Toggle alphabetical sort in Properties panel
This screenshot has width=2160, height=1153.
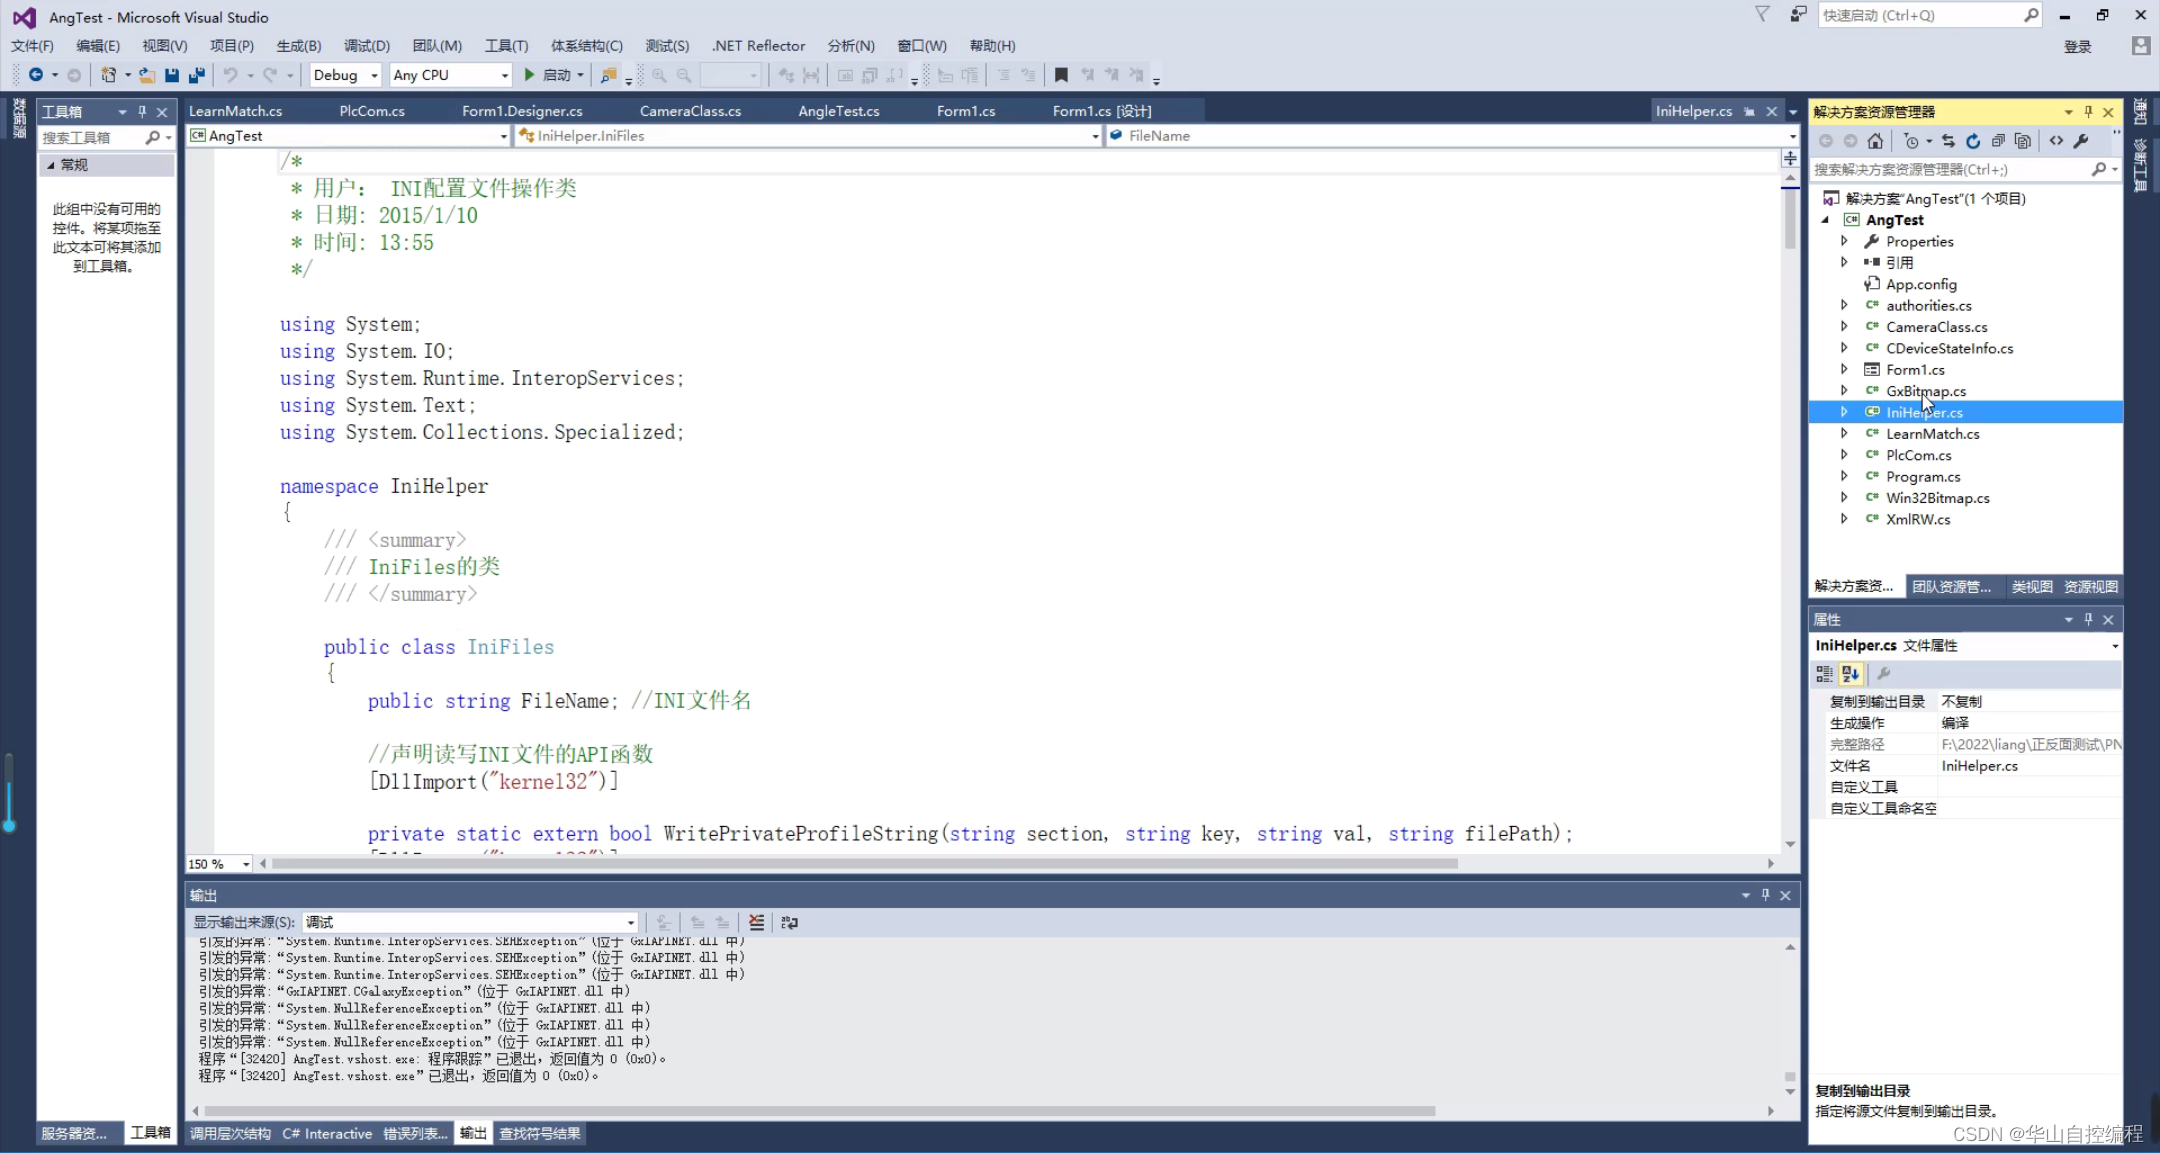(x=1850, y=674)
